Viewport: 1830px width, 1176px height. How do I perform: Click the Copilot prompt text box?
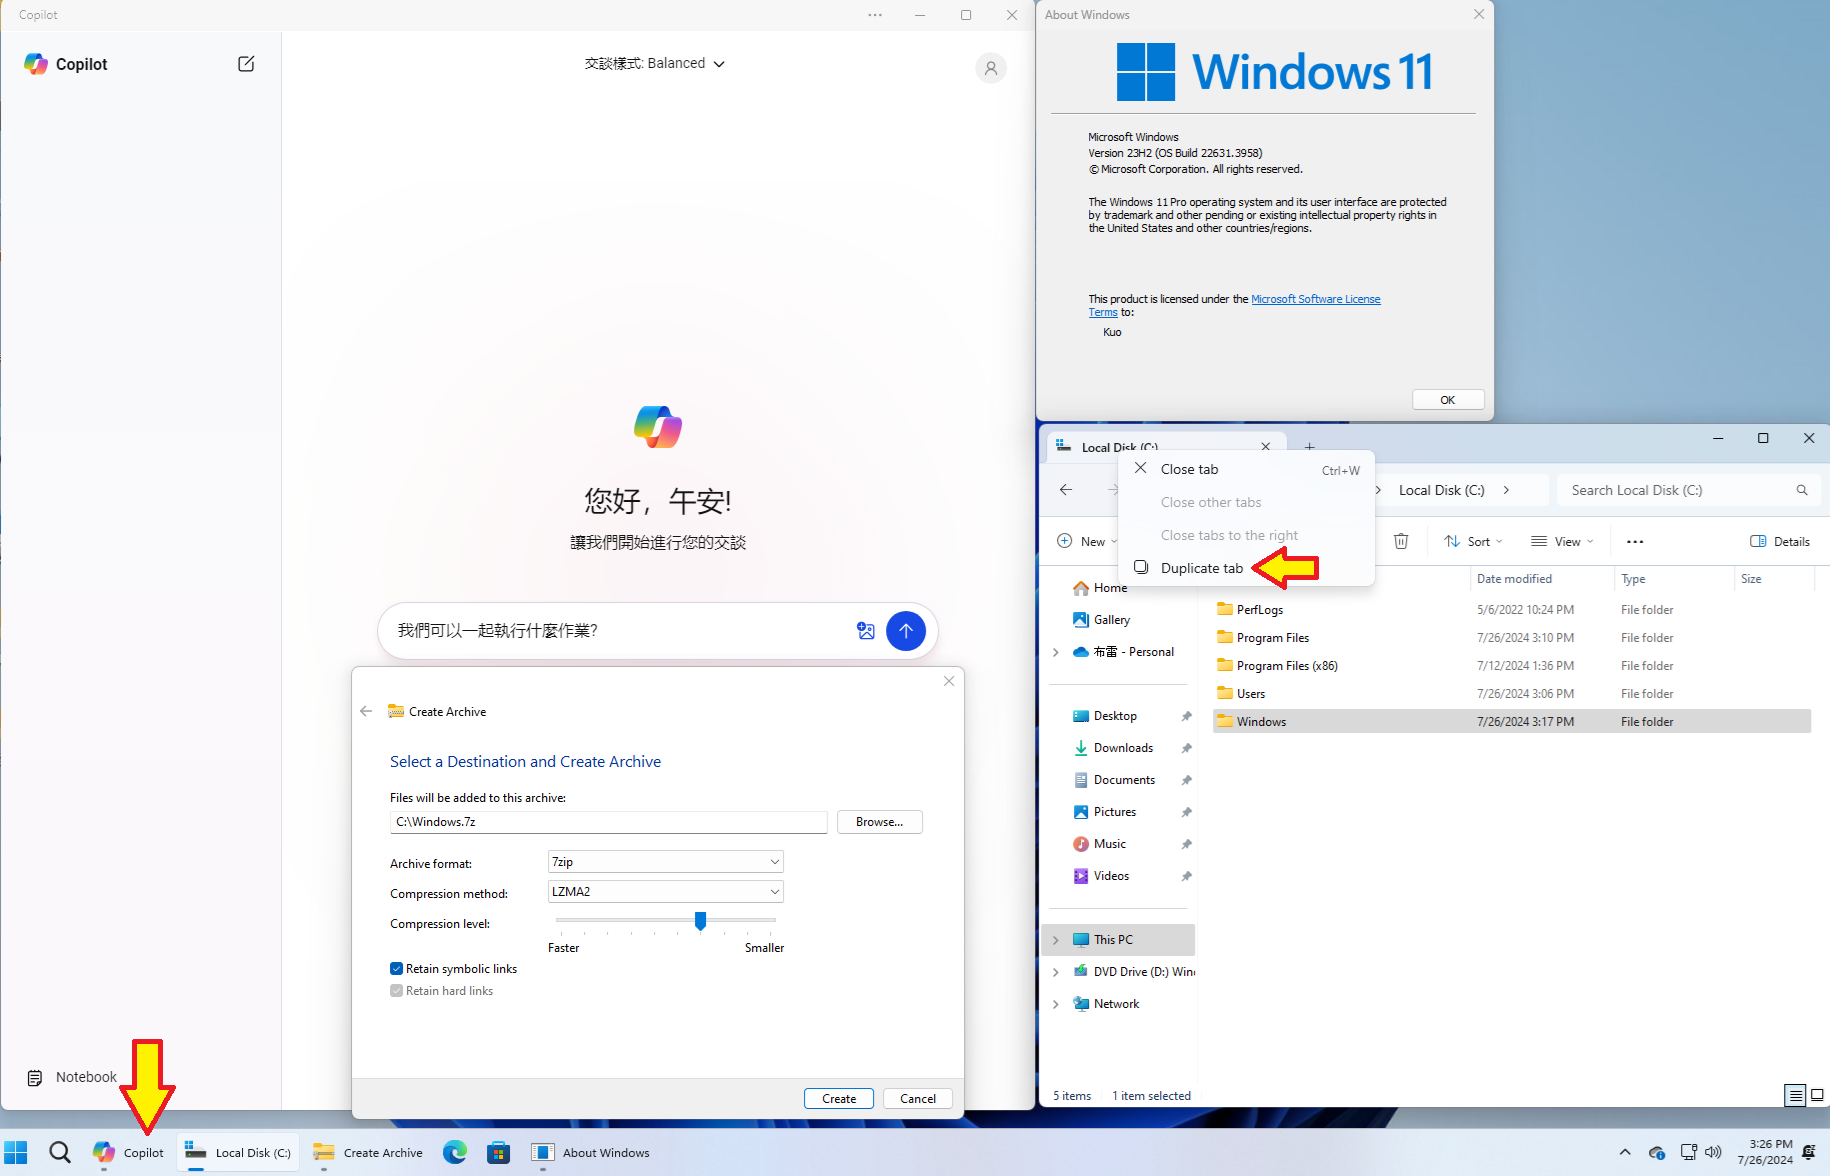pyautogui.click(x=620, y=631)
